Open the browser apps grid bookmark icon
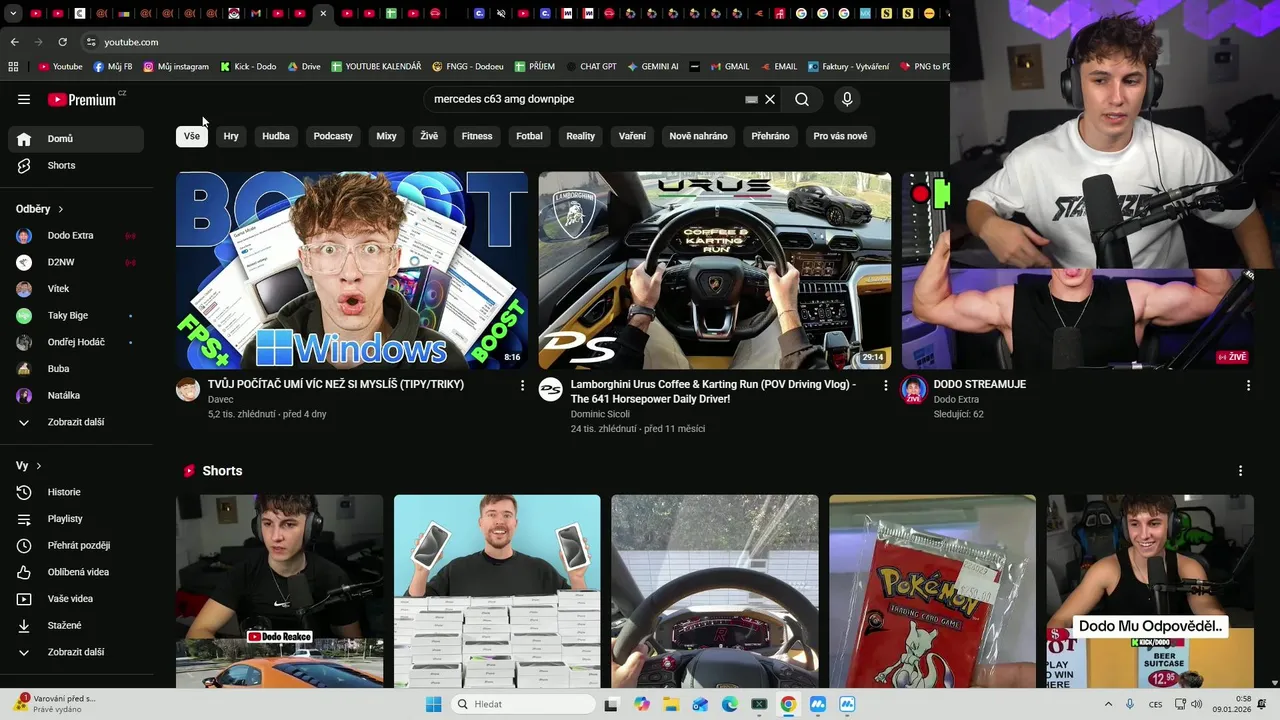The image size is (1280, 720). point(13,66)
